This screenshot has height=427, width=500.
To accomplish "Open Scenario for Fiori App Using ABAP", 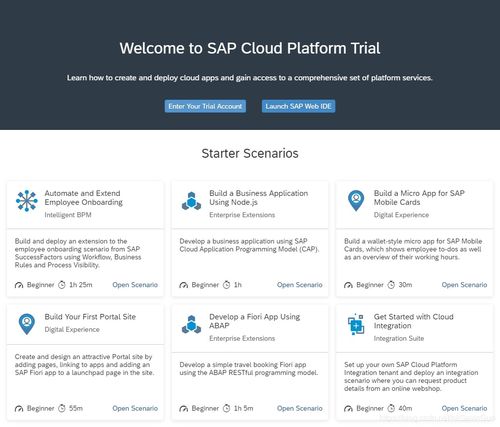I will (300, 408).
